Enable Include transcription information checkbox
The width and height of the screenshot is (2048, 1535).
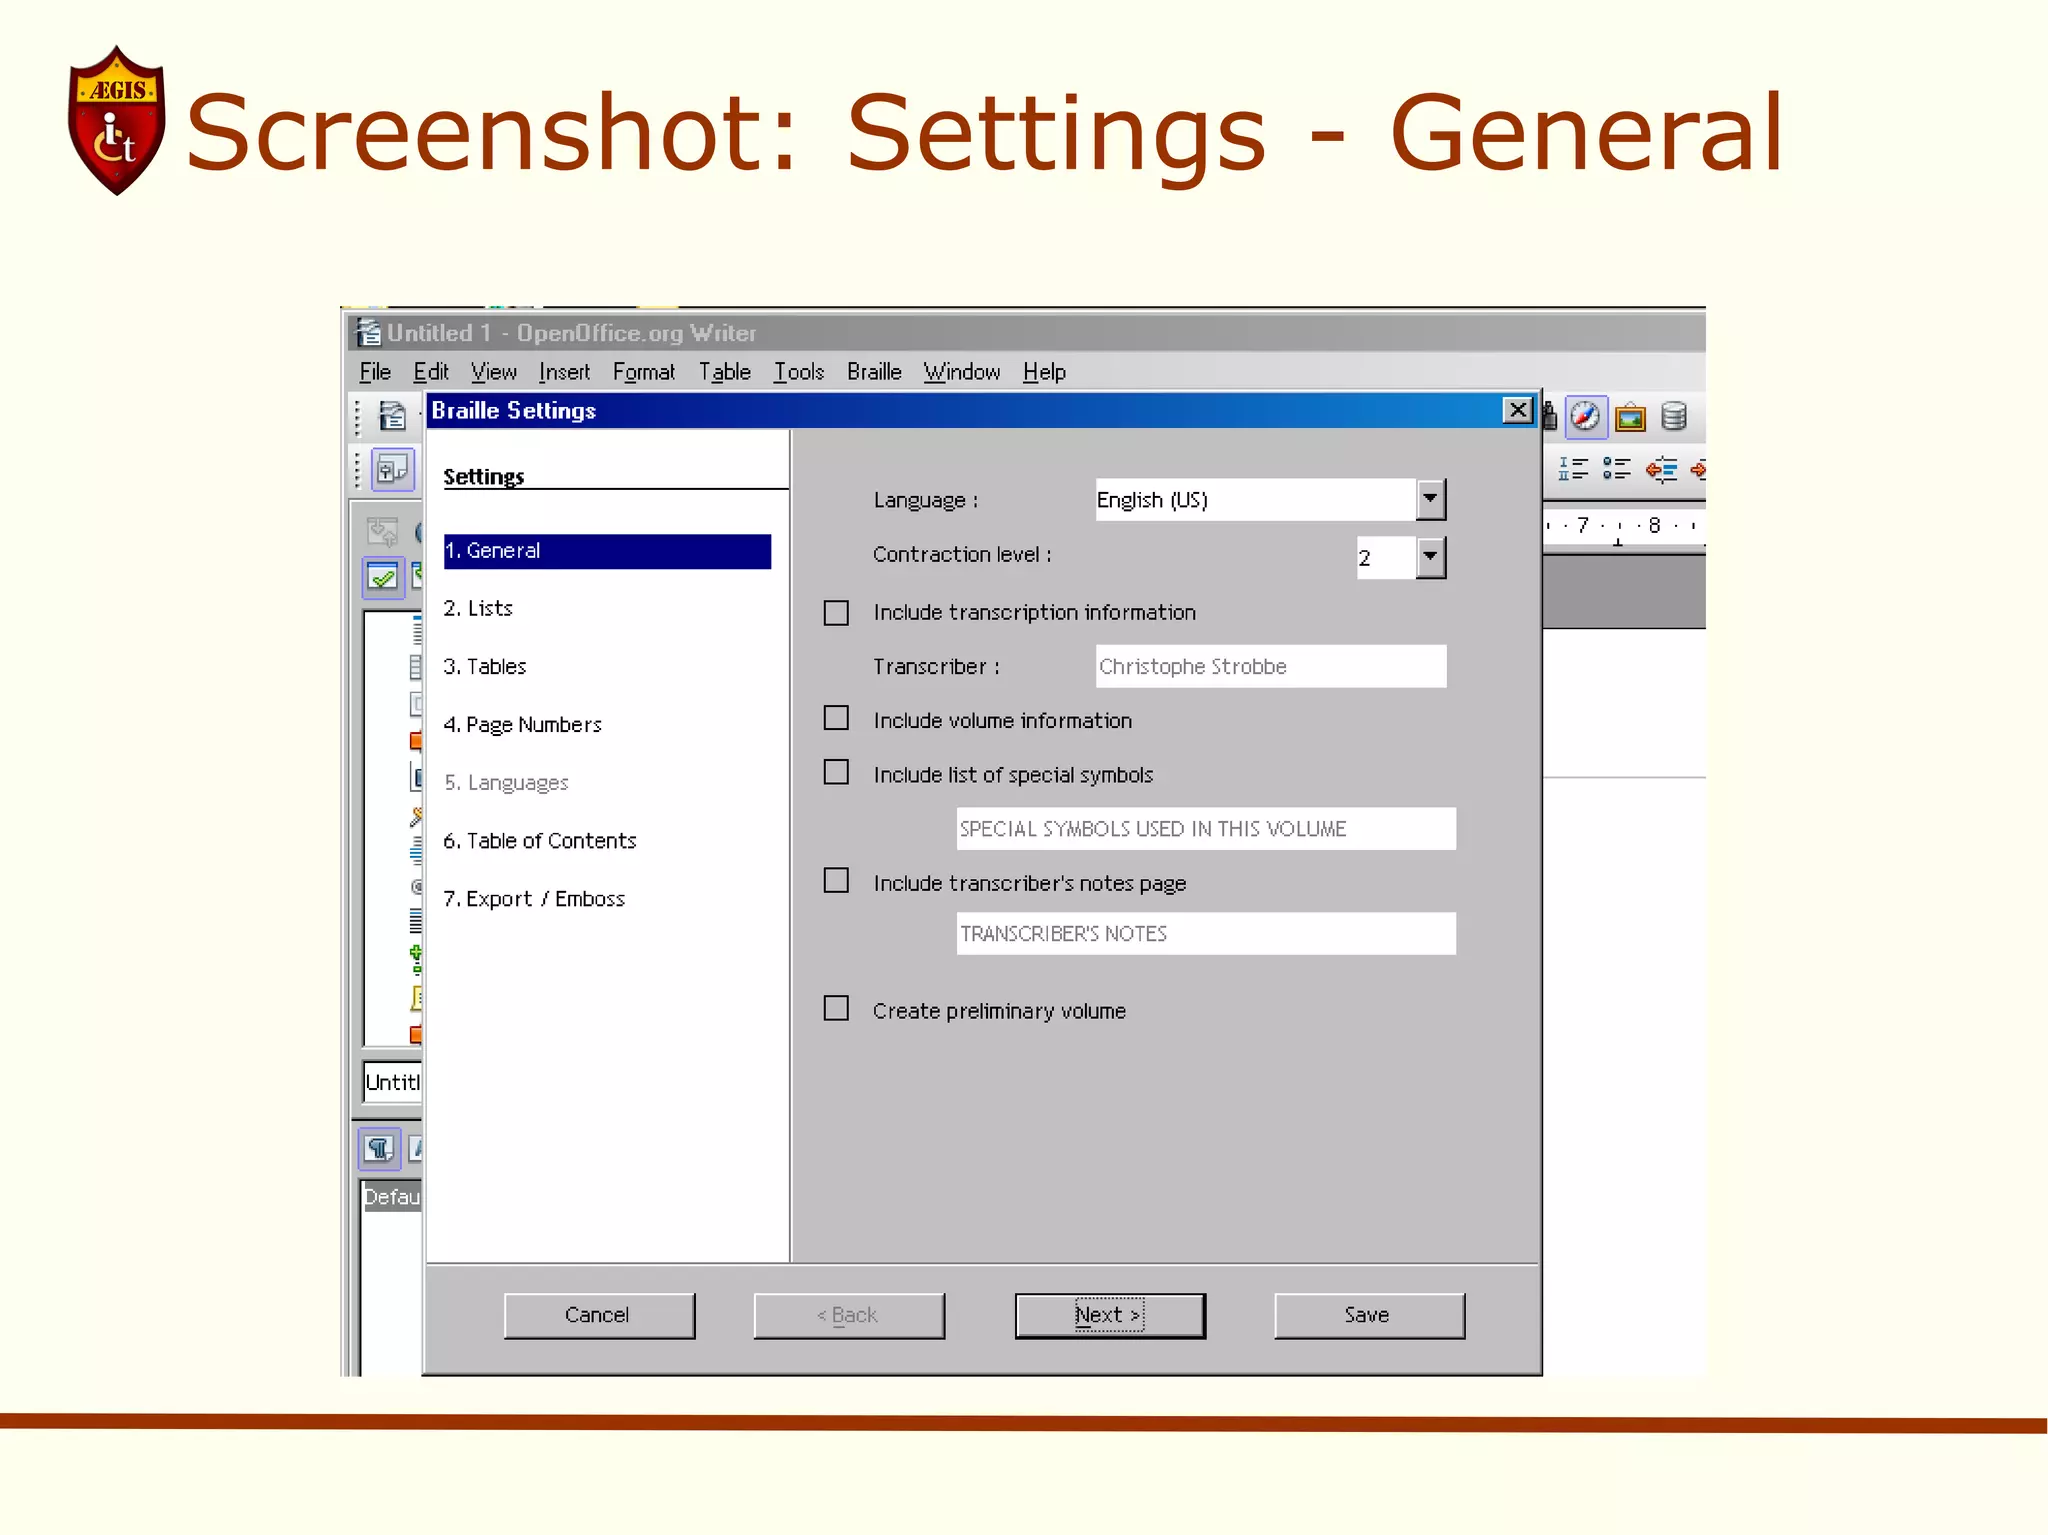click(836, 612)
